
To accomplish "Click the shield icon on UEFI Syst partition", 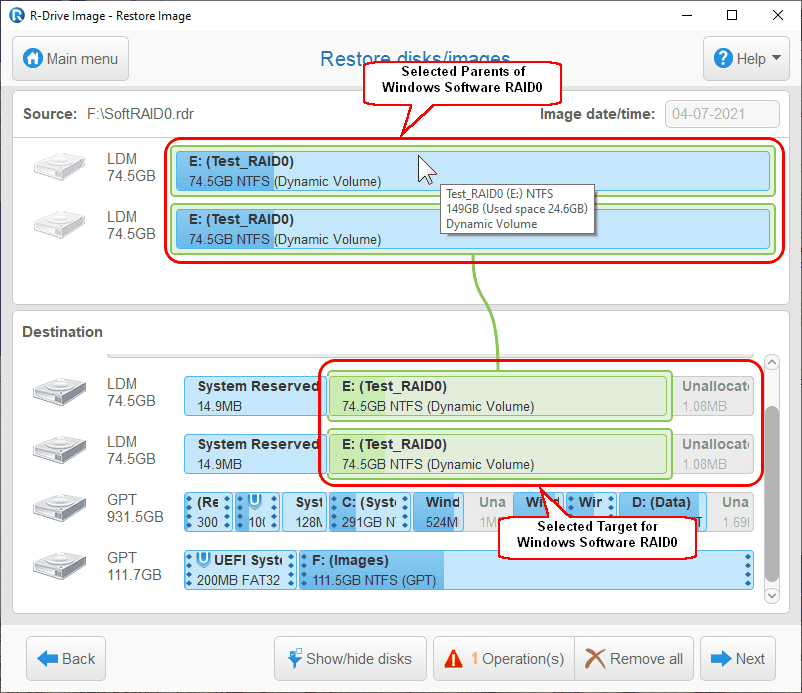I will (204, 559).
